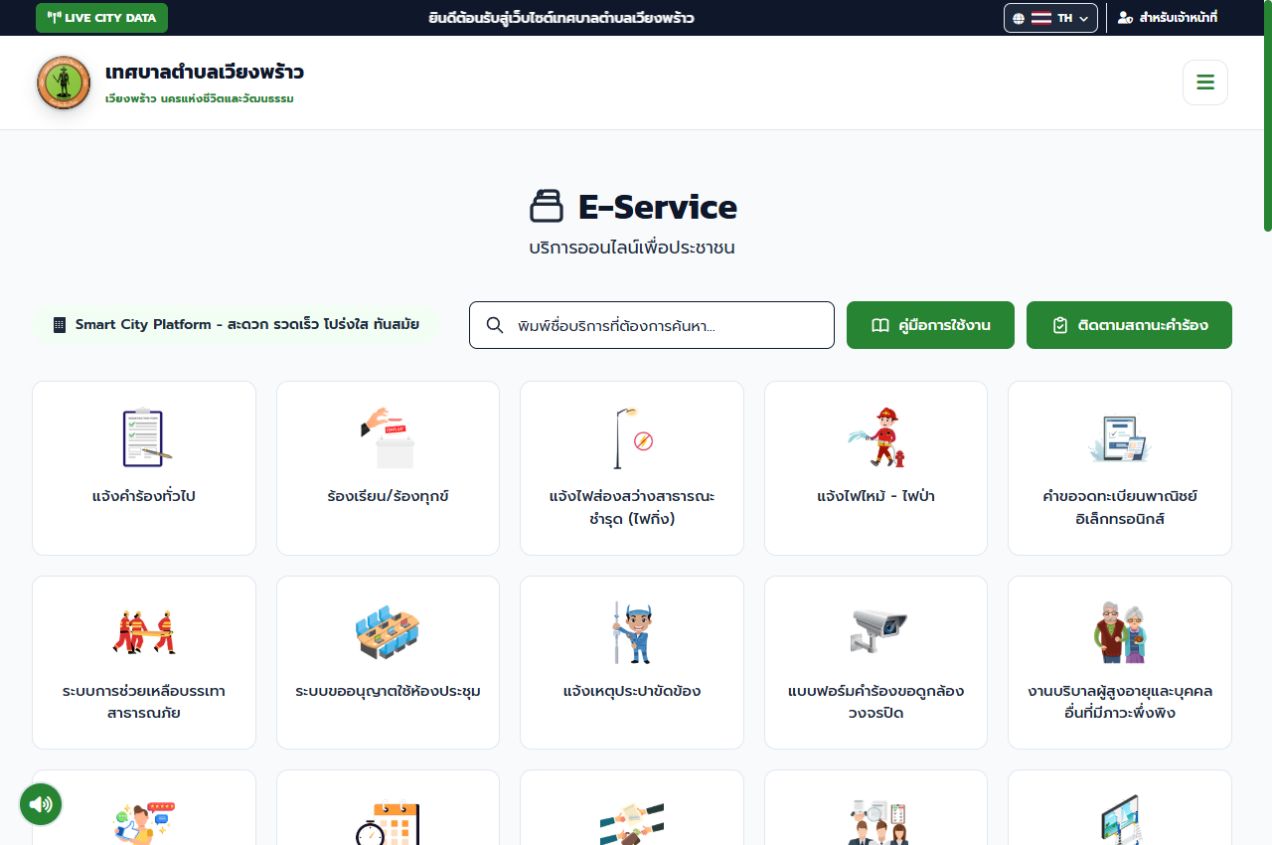The height and width of the screenshot is (845, 1272).
Task: Click the แบบฟอร์มคำร้องขอดูกล้องวงจรปิด label text
Action: tap(876, 702)
